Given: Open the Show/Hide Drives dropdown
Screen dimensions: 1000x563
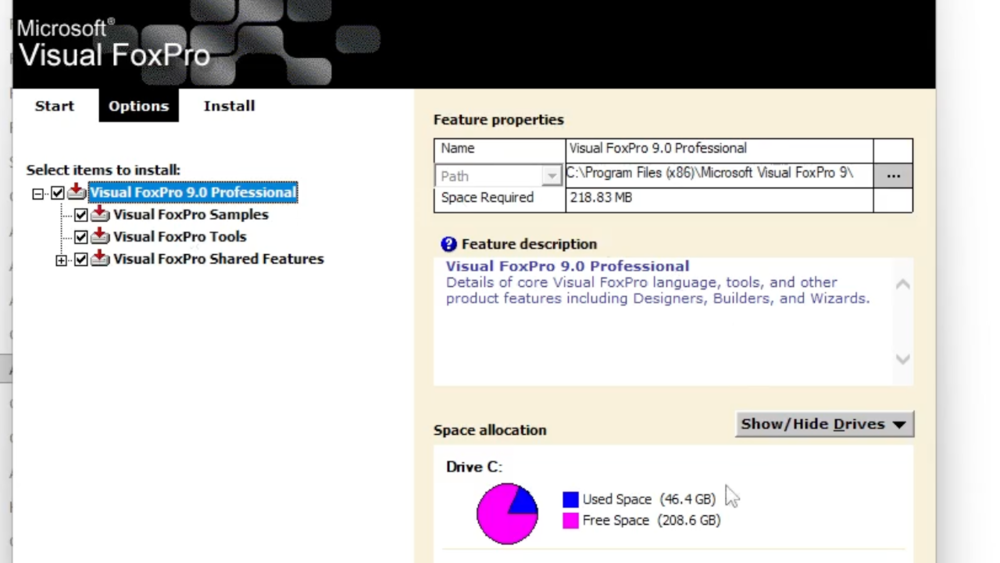Looking at the screenshot, I should [824, 424].
